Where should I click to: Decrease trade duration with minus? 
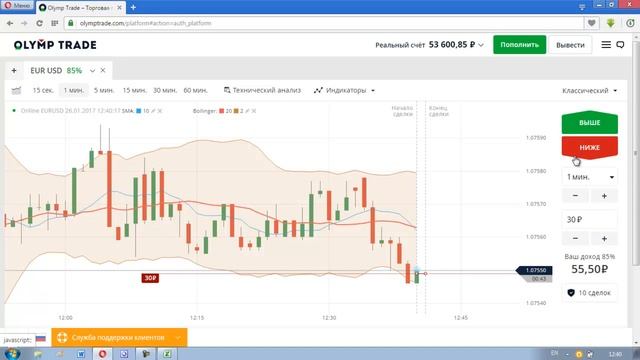[x=575, y=196]
